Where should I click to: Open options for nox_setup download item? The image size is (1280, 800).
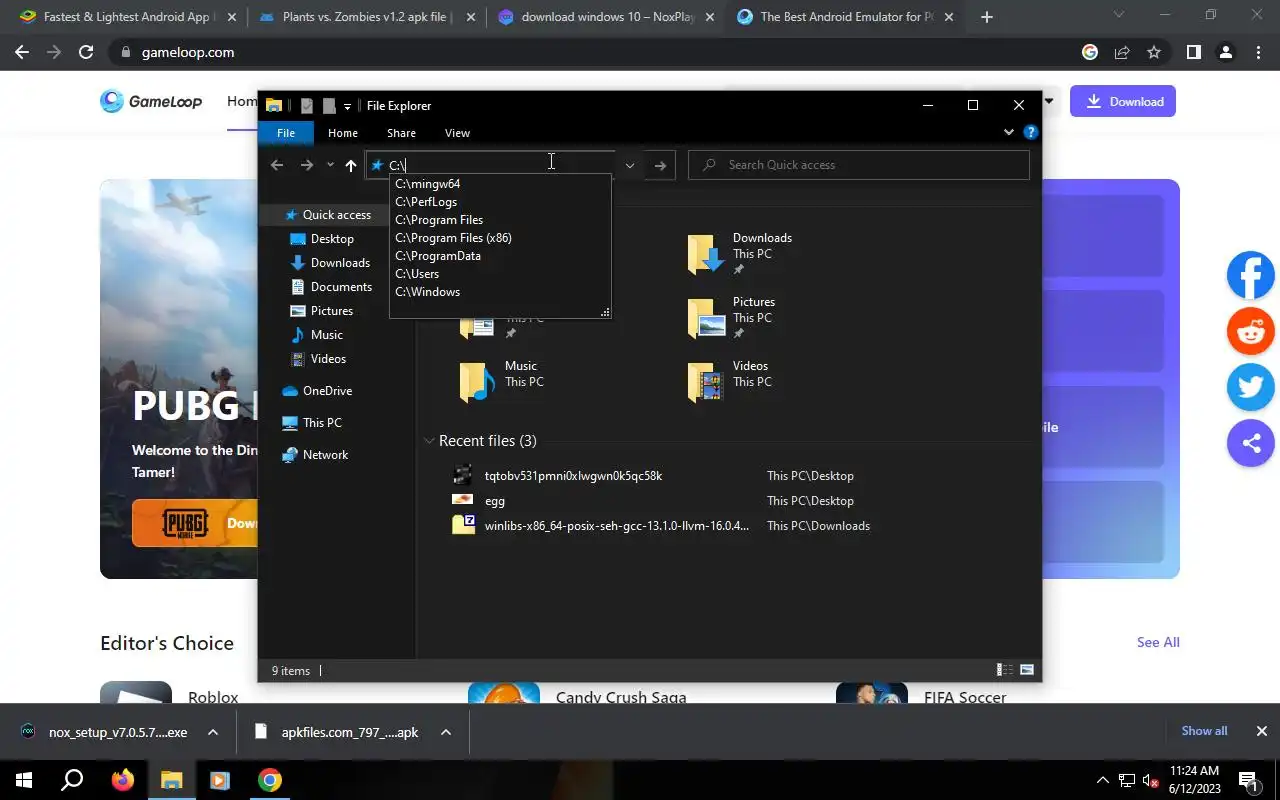pos(213,732)
